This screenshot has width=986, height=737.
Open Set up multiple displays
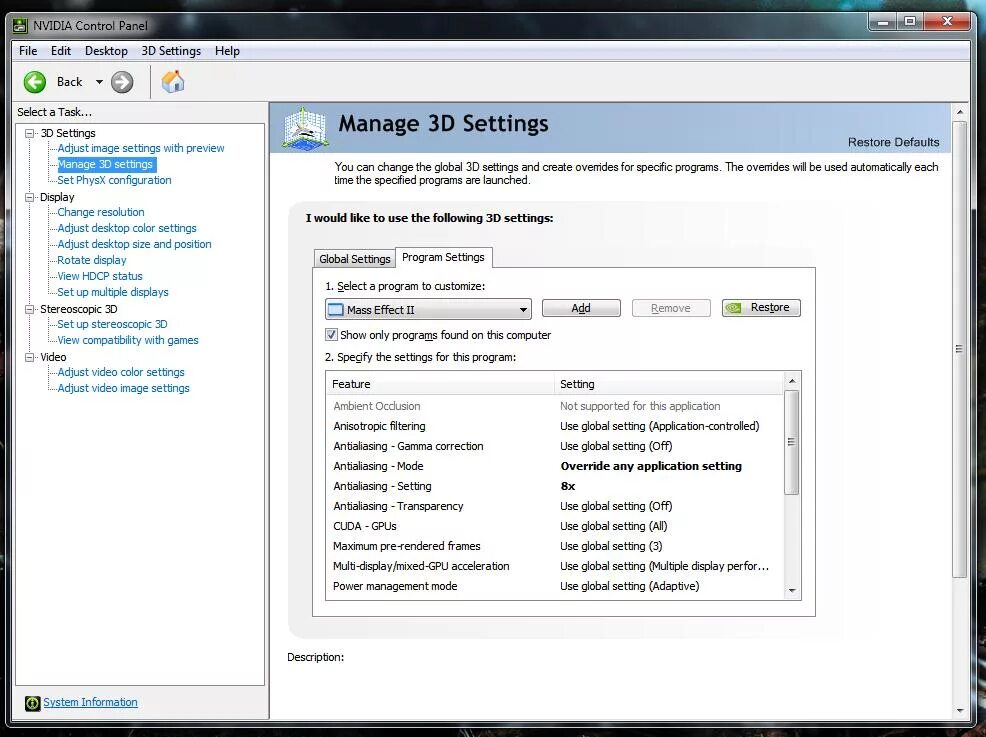pos(113,292)
